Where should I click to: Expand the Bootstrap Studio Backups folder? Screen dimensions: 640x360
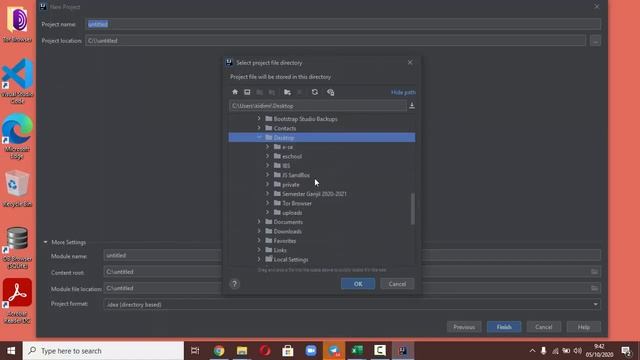coord(259,119)
